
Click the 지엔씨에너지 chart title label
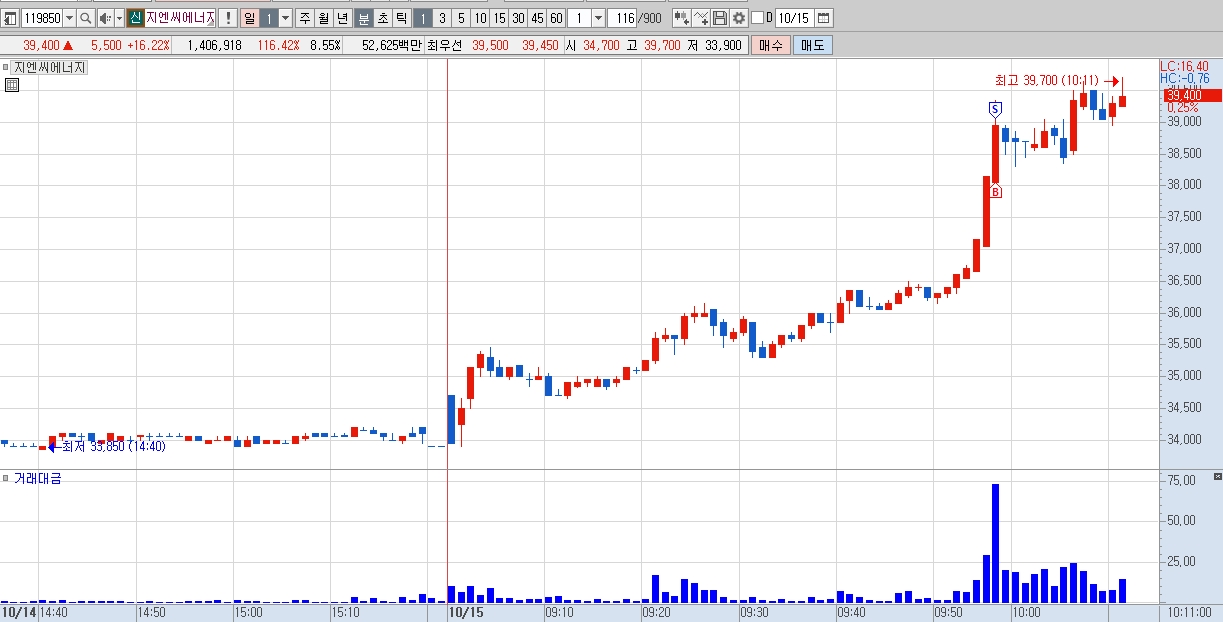pyautogui.click(x=50, y=67)
